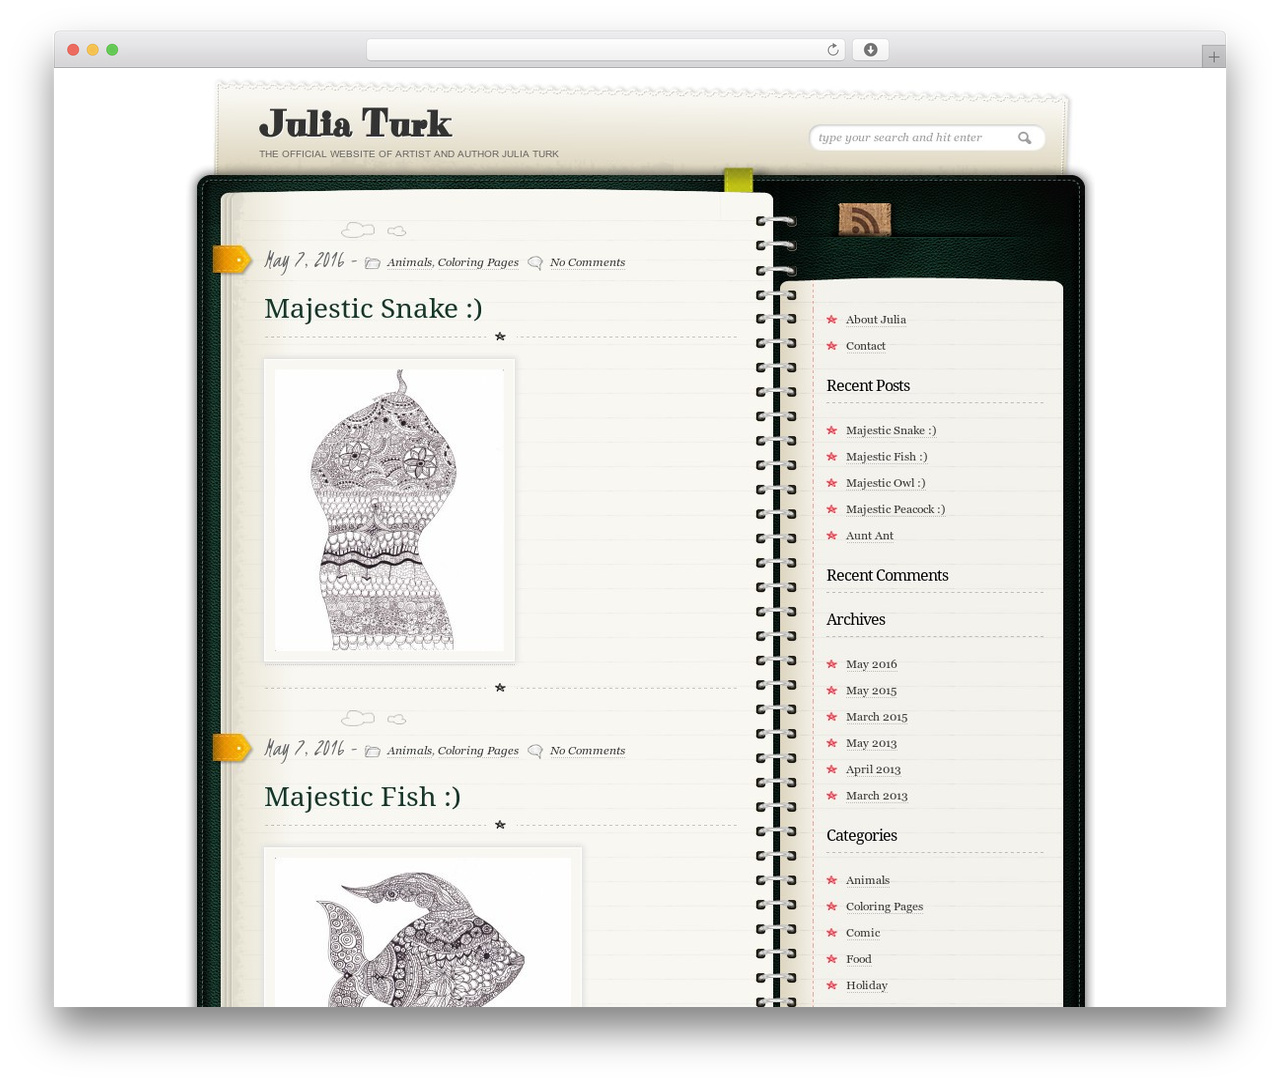Screen dimensions: 1280x1084
Task: Click the browser download icon
Action: [x=870, y=50]
